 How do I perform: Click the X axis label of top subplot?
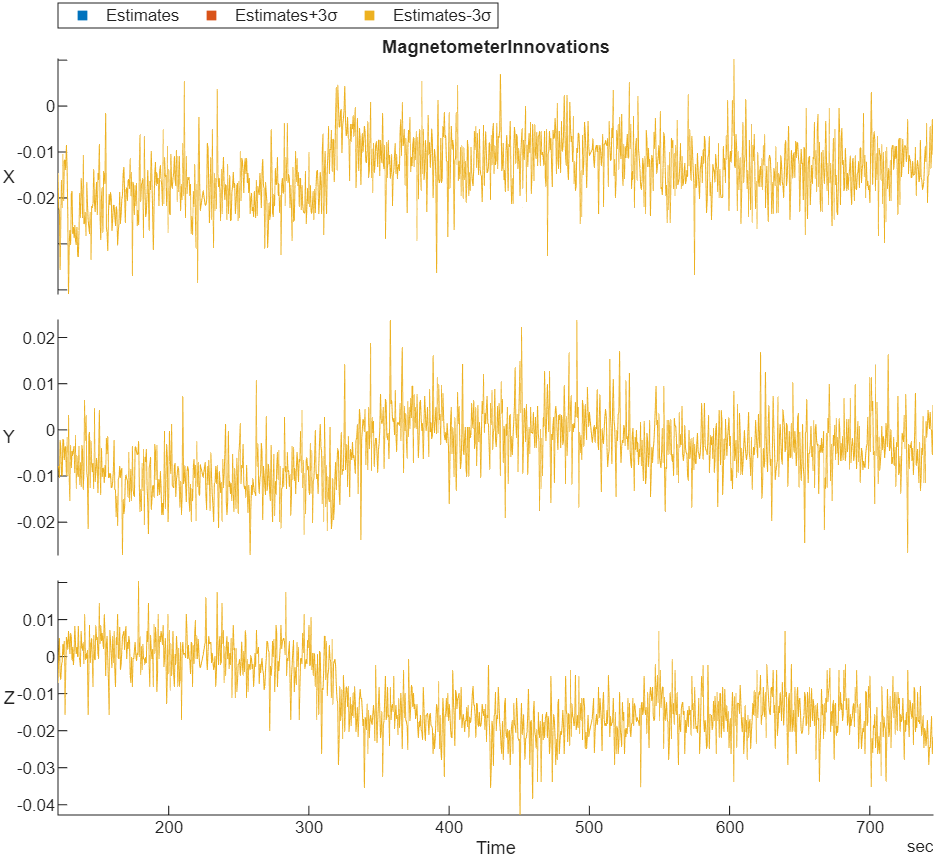pos(9,177)
